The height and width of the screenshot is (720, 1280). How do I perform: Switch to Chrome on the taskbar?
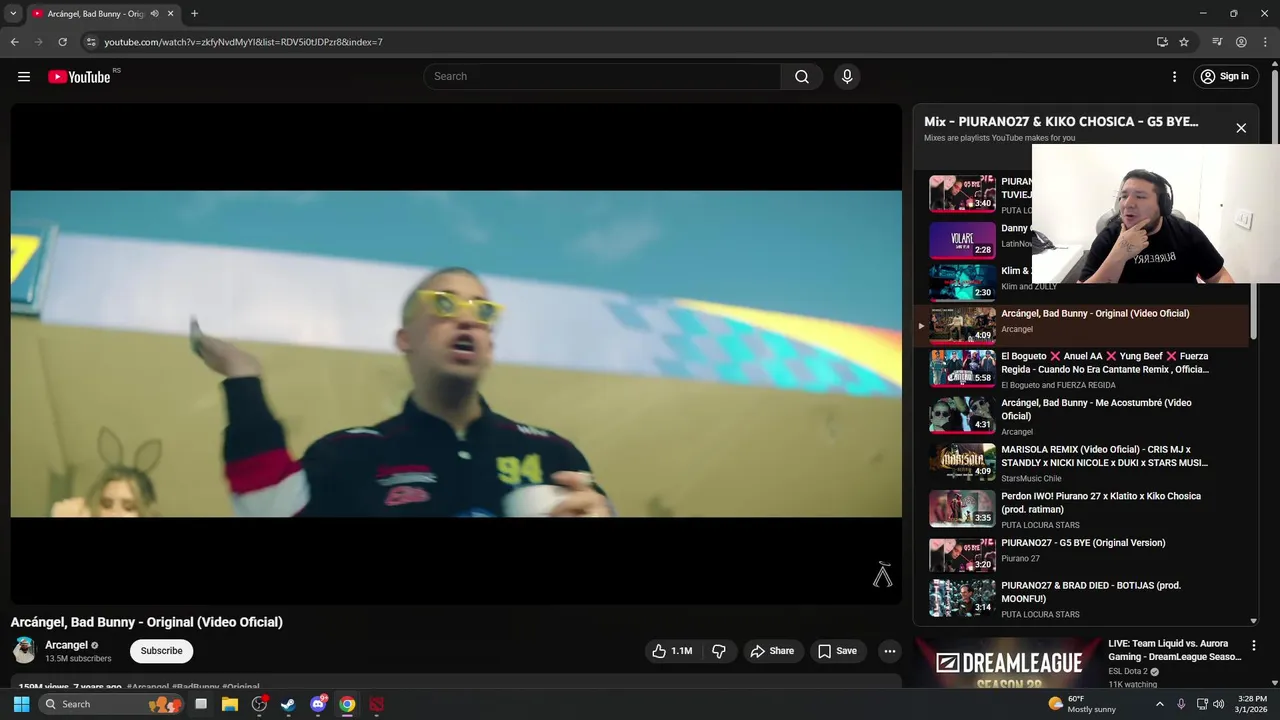pos(347,704)
